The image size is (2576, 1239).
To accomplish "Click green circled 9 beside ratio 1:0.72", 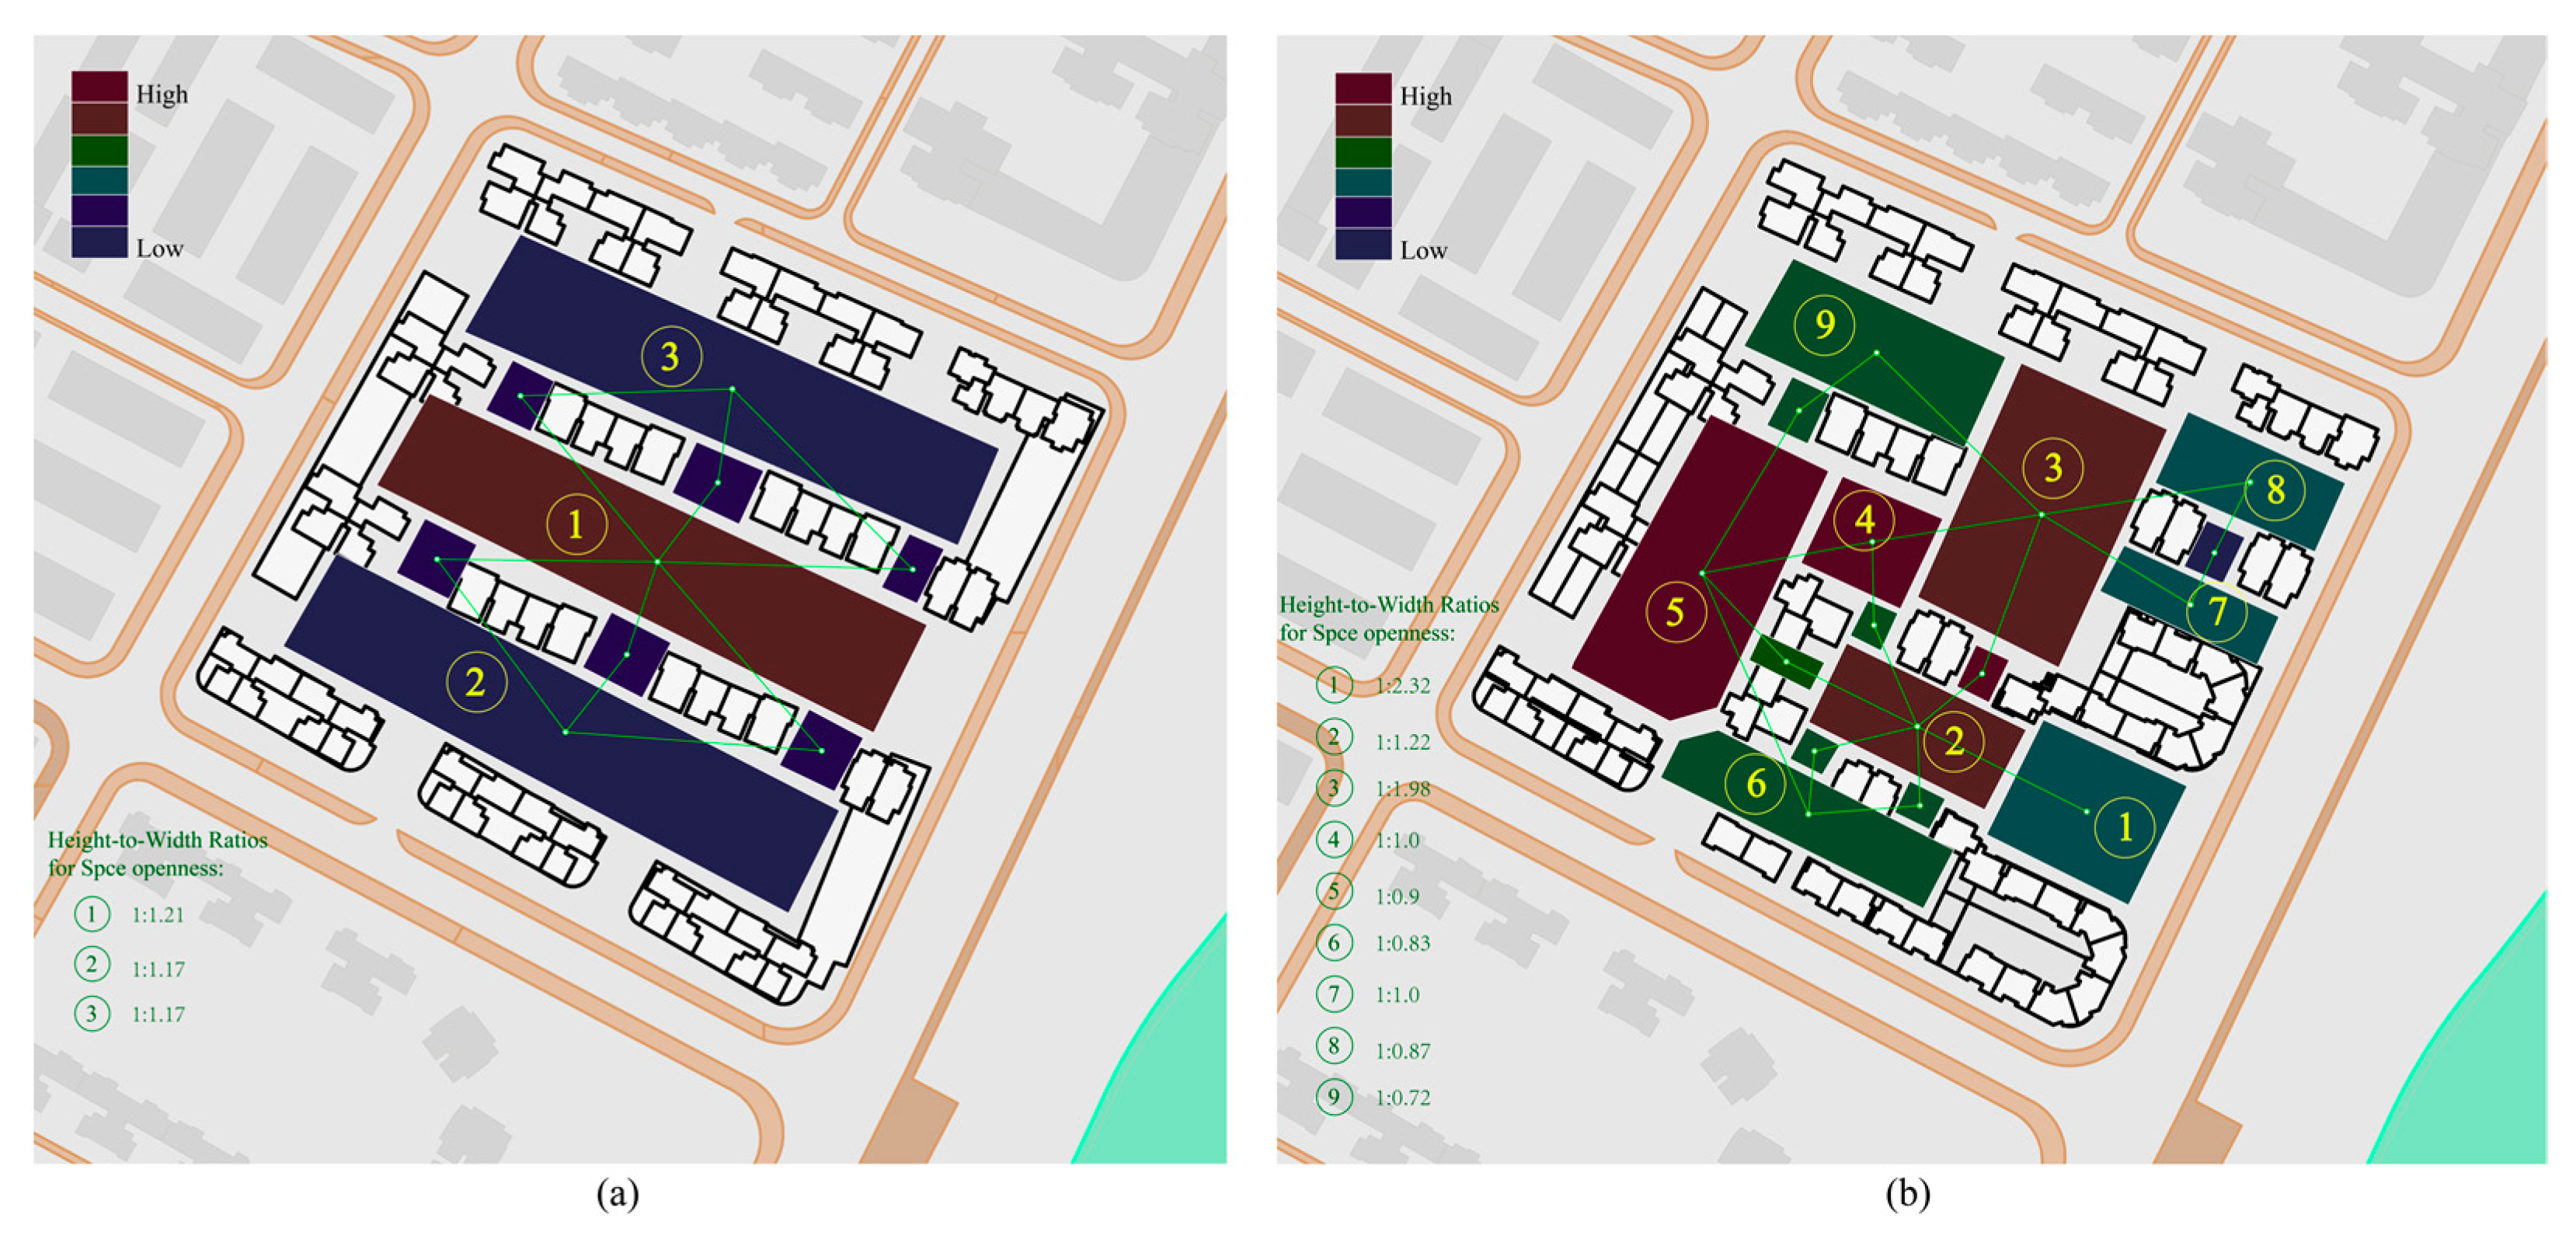I will [x=1334, y=1096].
